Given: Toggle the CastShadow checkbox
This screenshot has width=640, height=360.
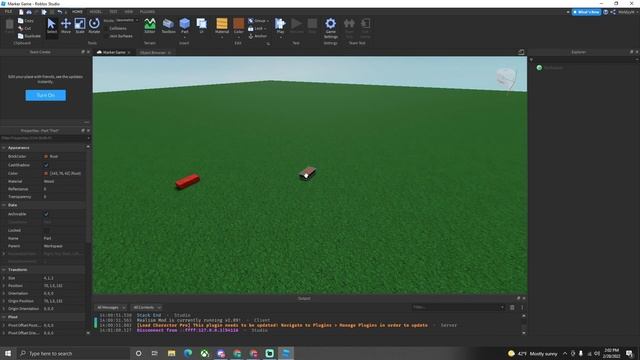Looking at the screenshot, I should point(46,165).
